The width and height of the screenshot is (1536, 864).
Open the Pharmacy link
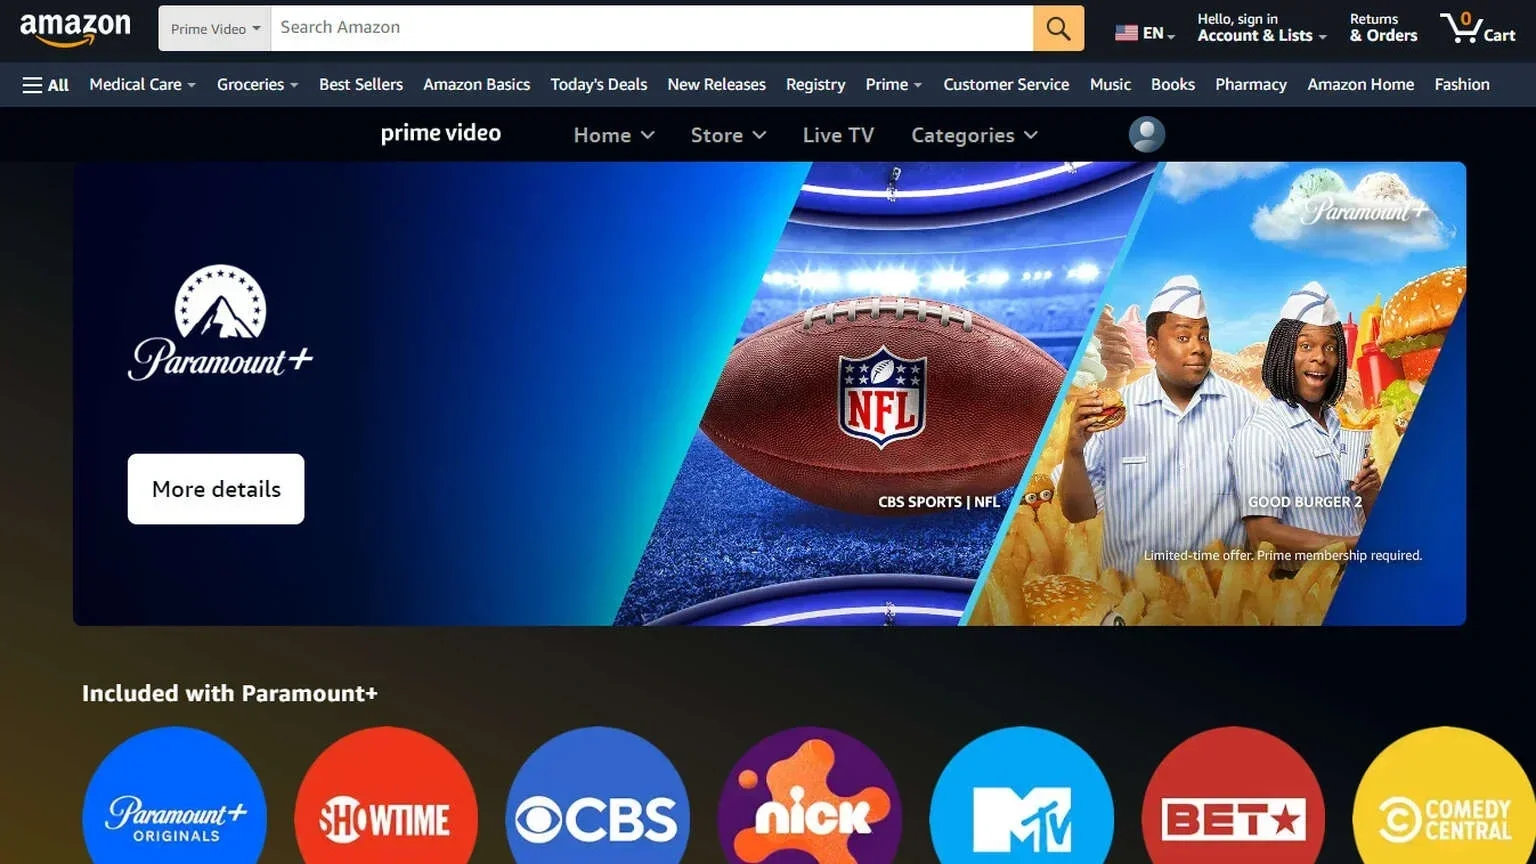coord(1250,85)
